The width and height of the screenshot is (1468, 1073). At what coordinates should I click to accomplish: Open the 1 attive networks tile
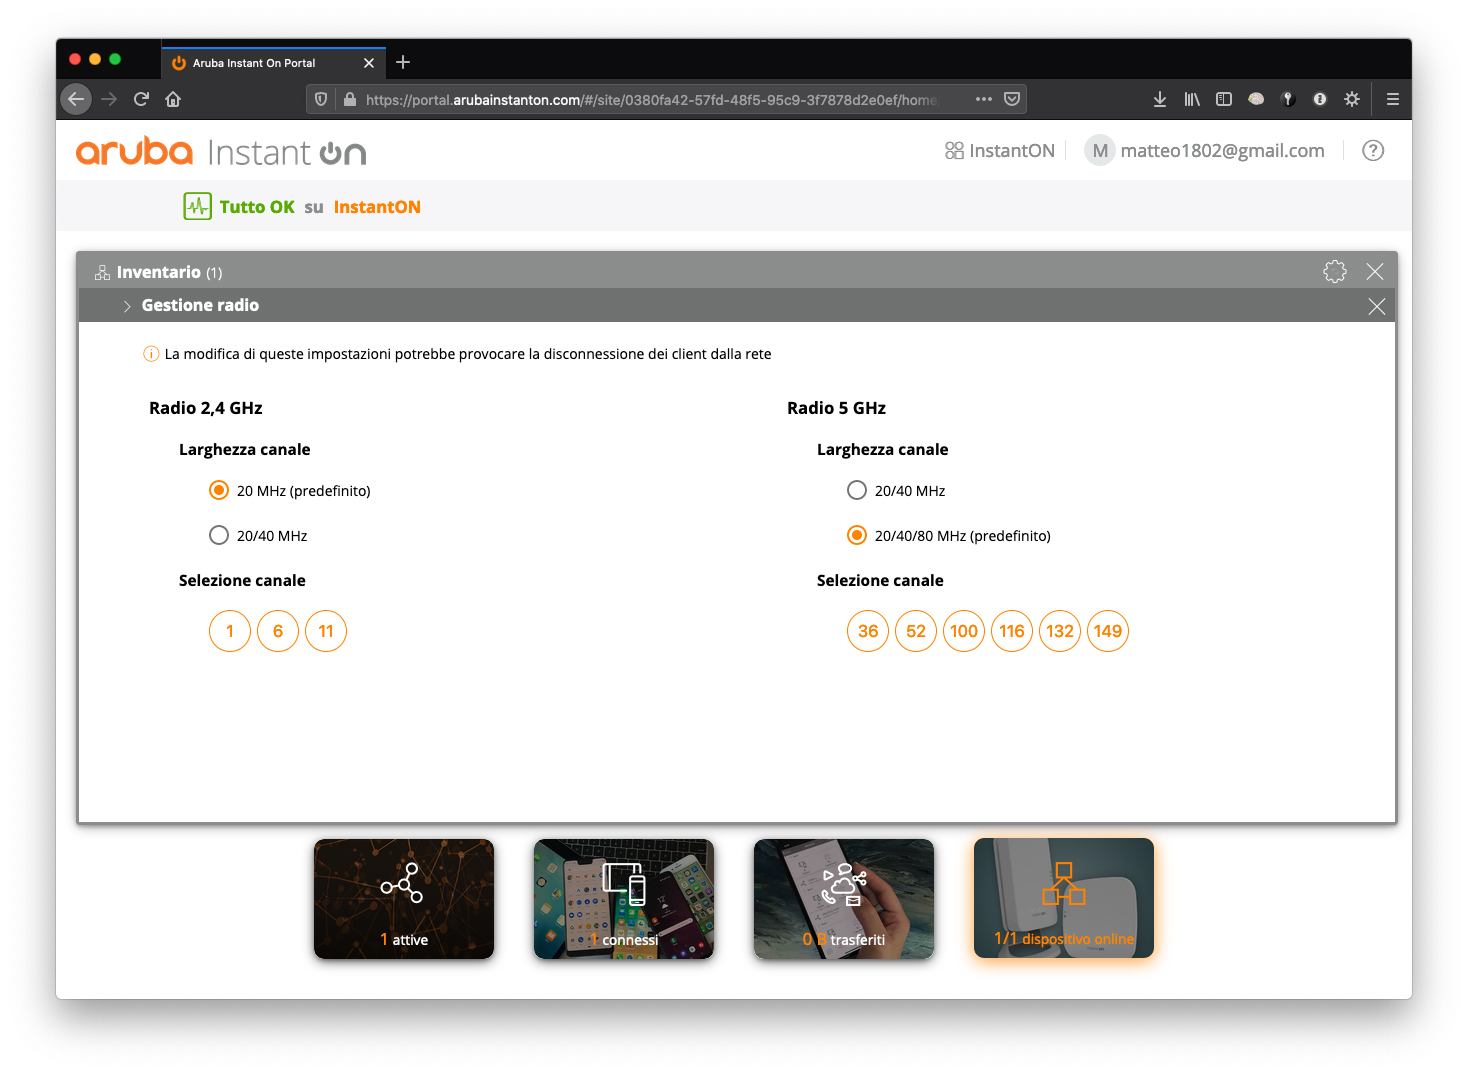pyautogui.click(x=404, y=899)
